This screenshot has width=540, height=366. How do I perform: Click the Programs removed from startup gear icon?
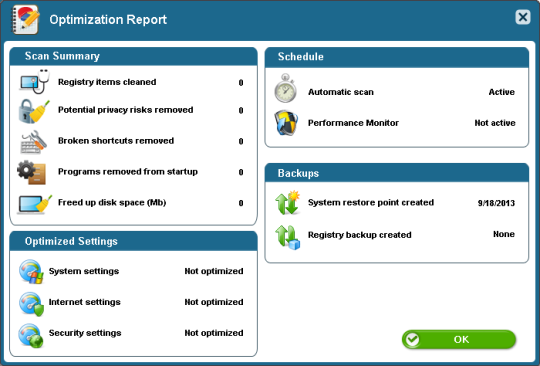pos(32,172)
